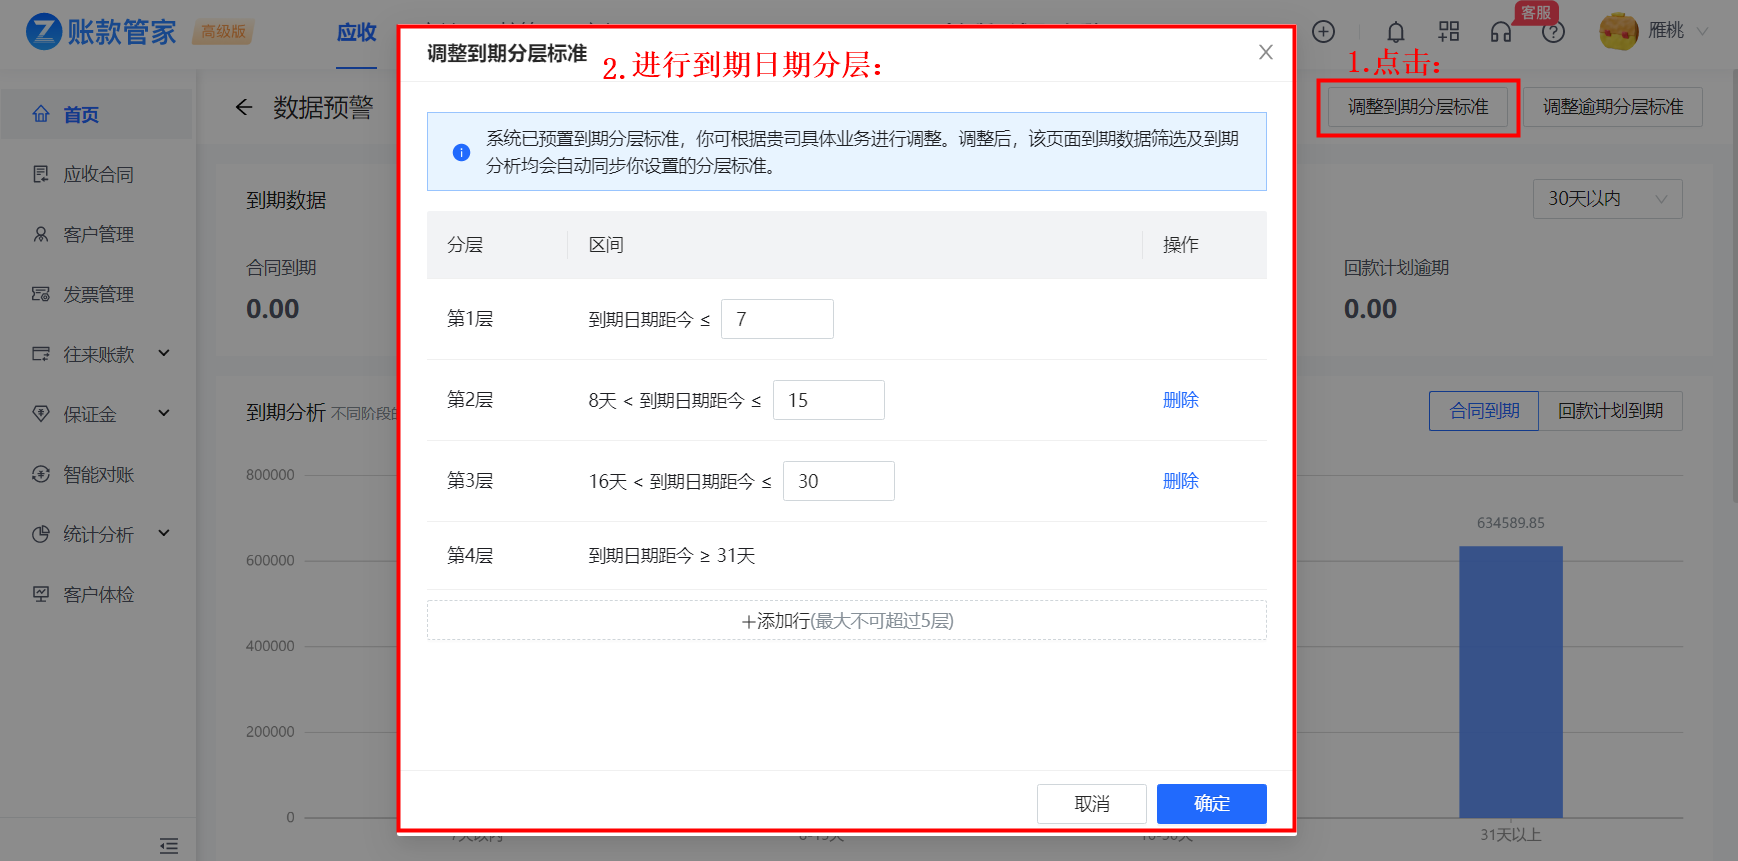Click the customer service headset icon

click(1501, 32)
